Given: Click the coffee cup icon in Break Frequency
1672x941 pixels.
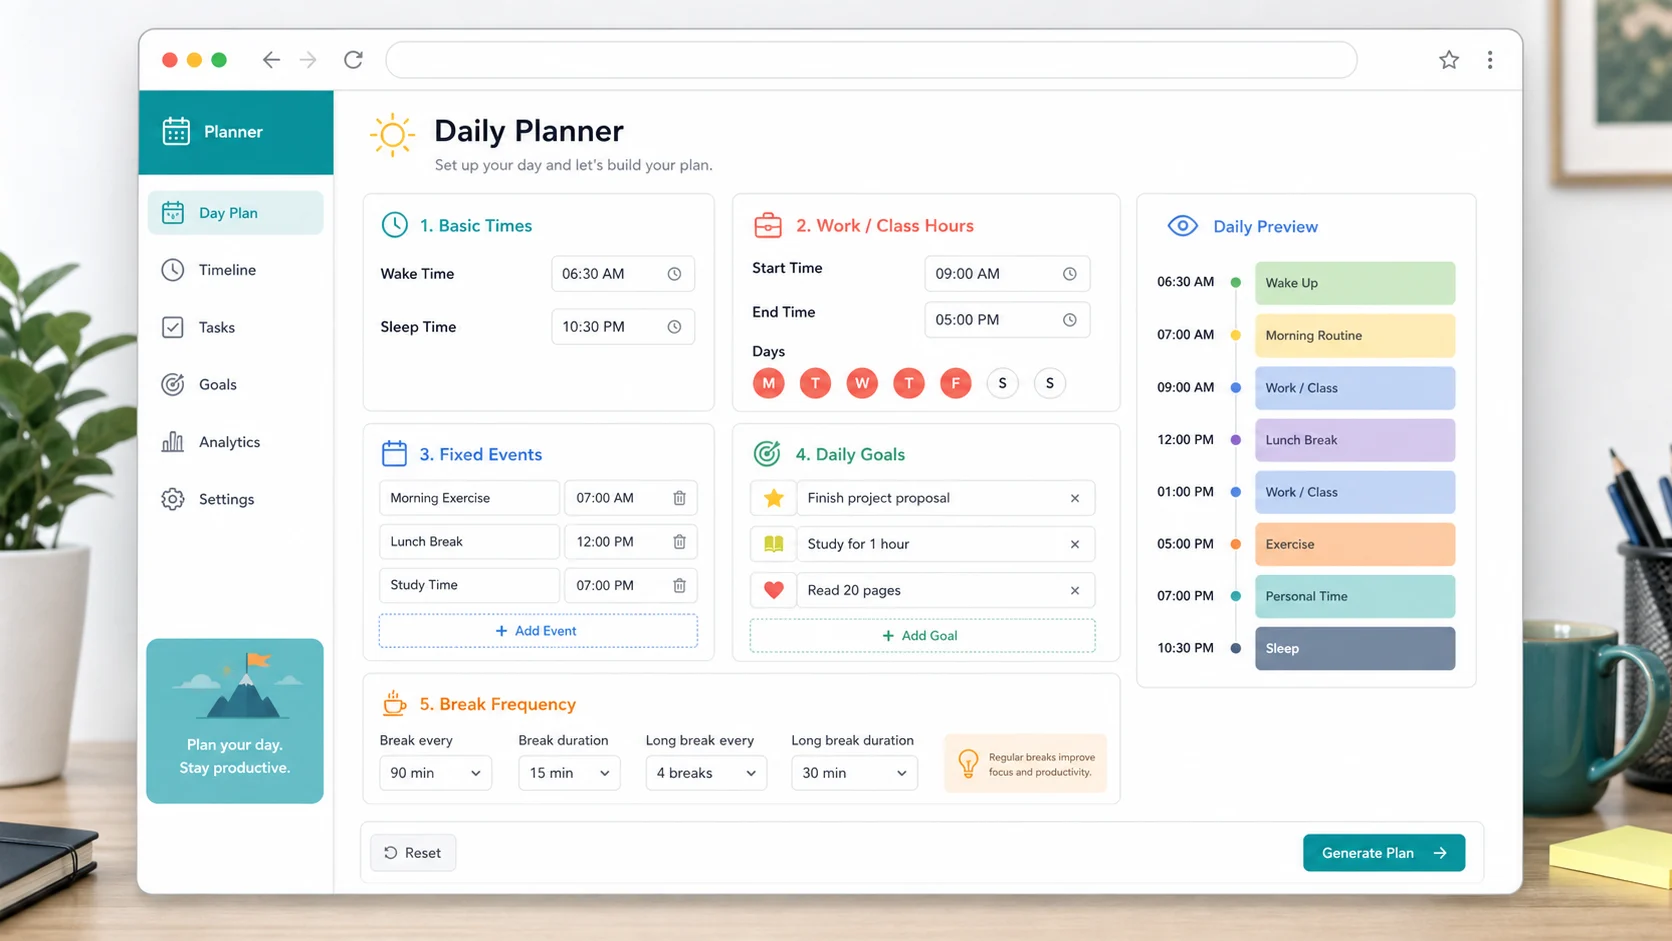Looking at the screenshot, I should [x=394, y=703].
